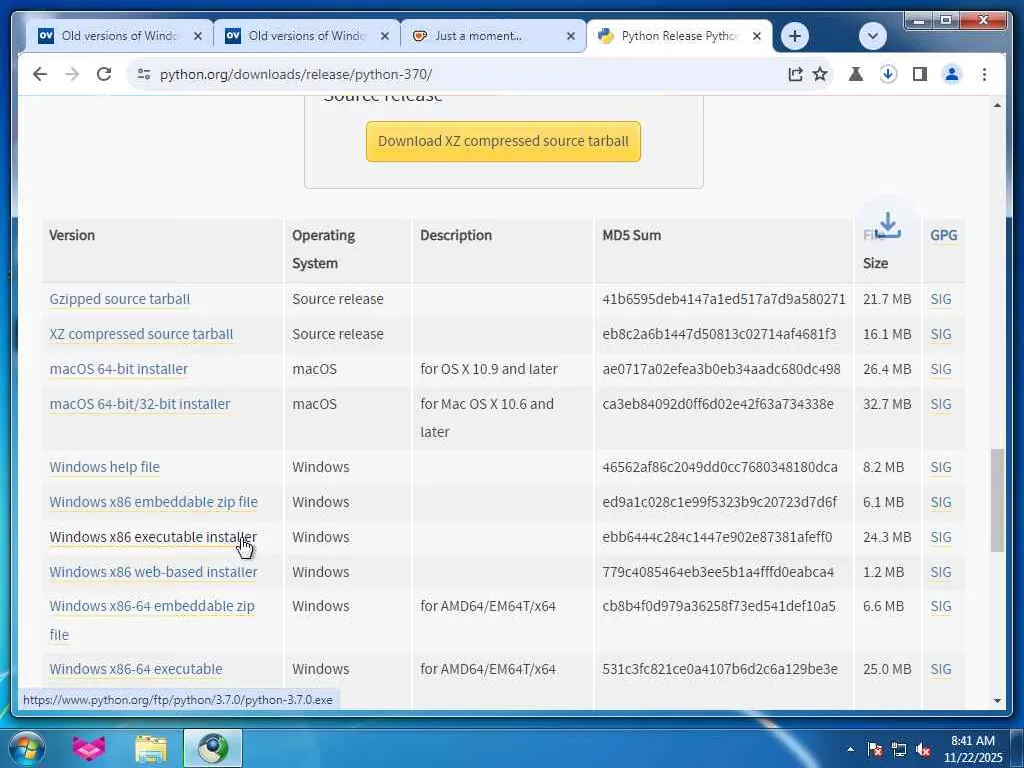This screenshot has height=768, width=1024.
Task: Open the Windows Start menu
Action: tap(27, 748)
